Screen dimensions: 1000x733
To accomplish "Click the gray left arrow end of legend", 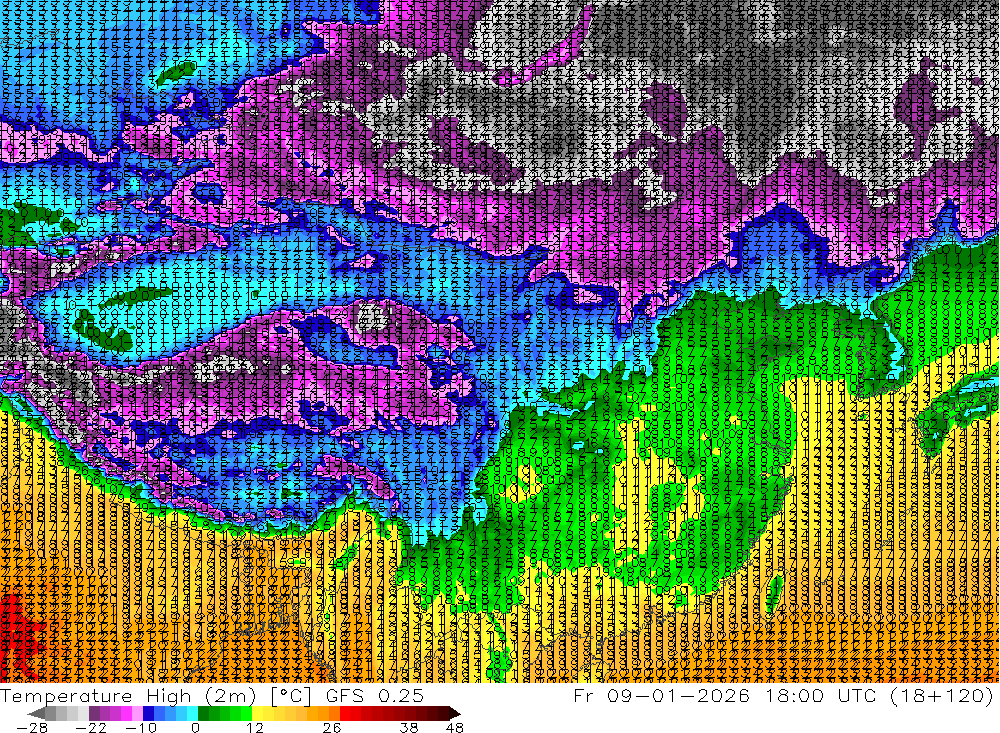I will (36, 713).
